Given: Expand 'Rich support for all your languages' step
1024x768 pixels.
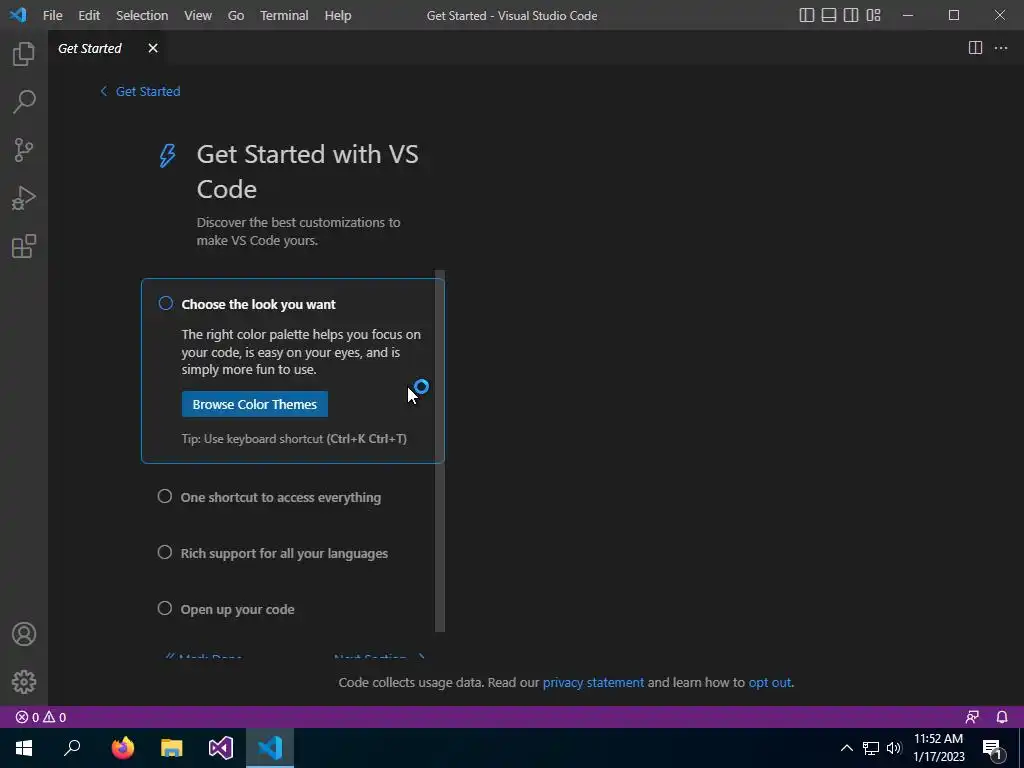Looking at the screenshot, I should coord(284,553).
